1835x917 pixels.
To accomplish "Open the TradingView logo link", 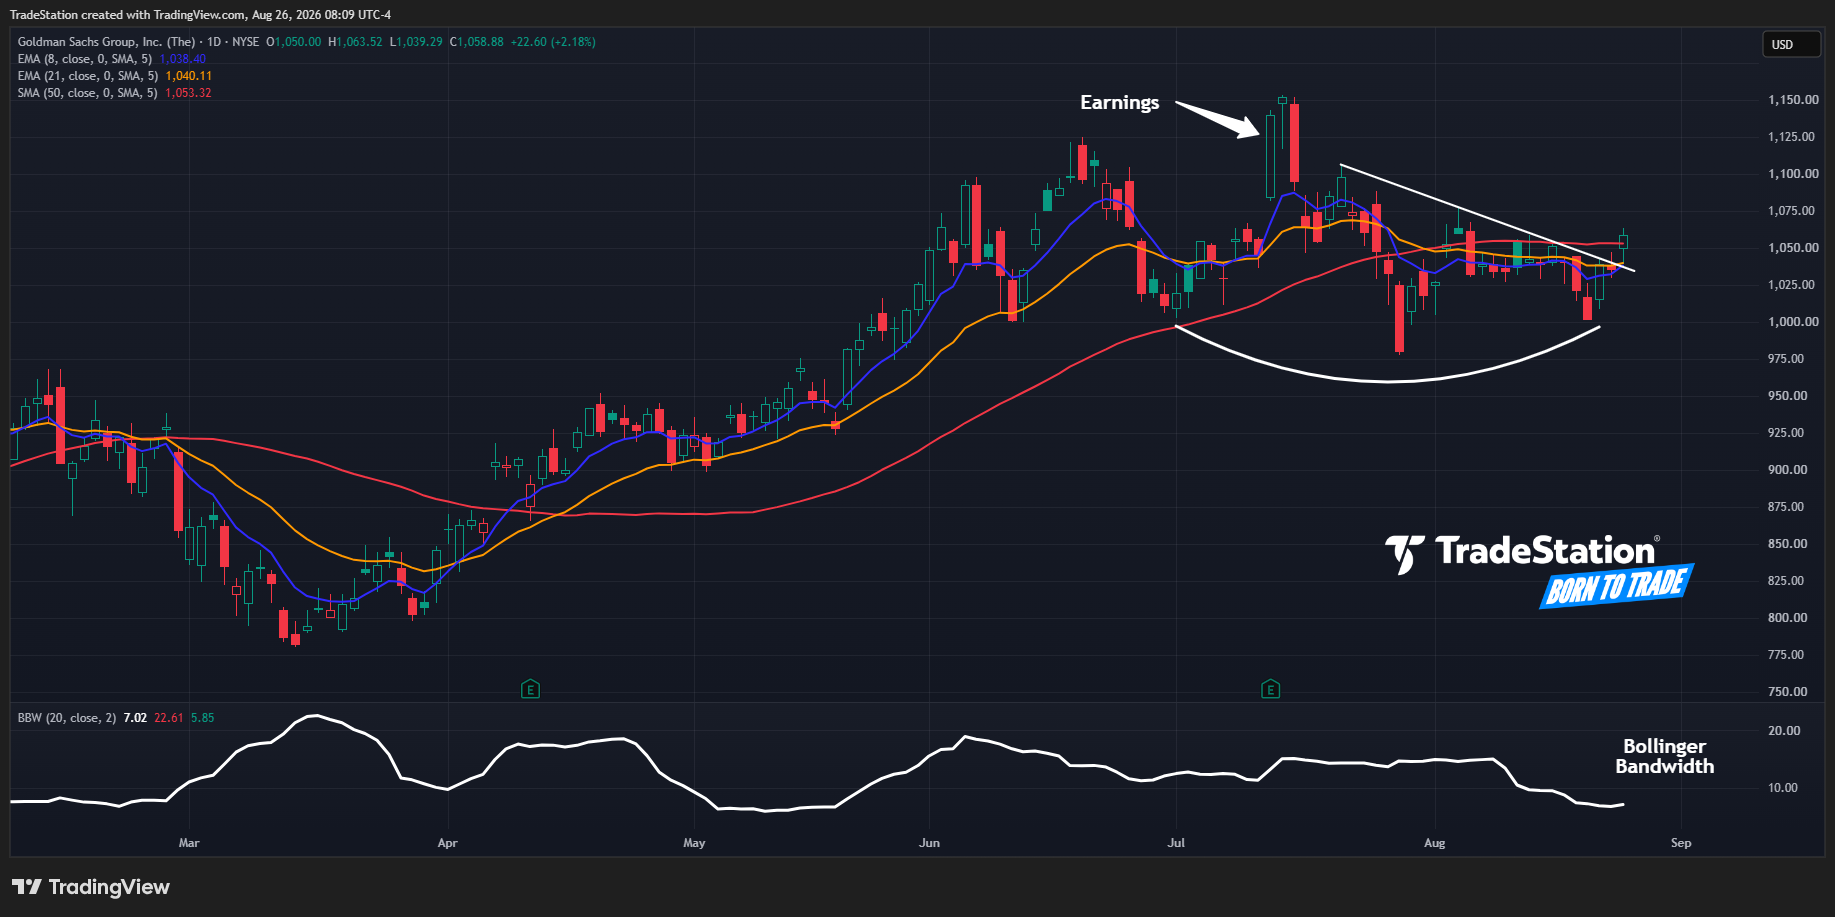I will [91, 887].
